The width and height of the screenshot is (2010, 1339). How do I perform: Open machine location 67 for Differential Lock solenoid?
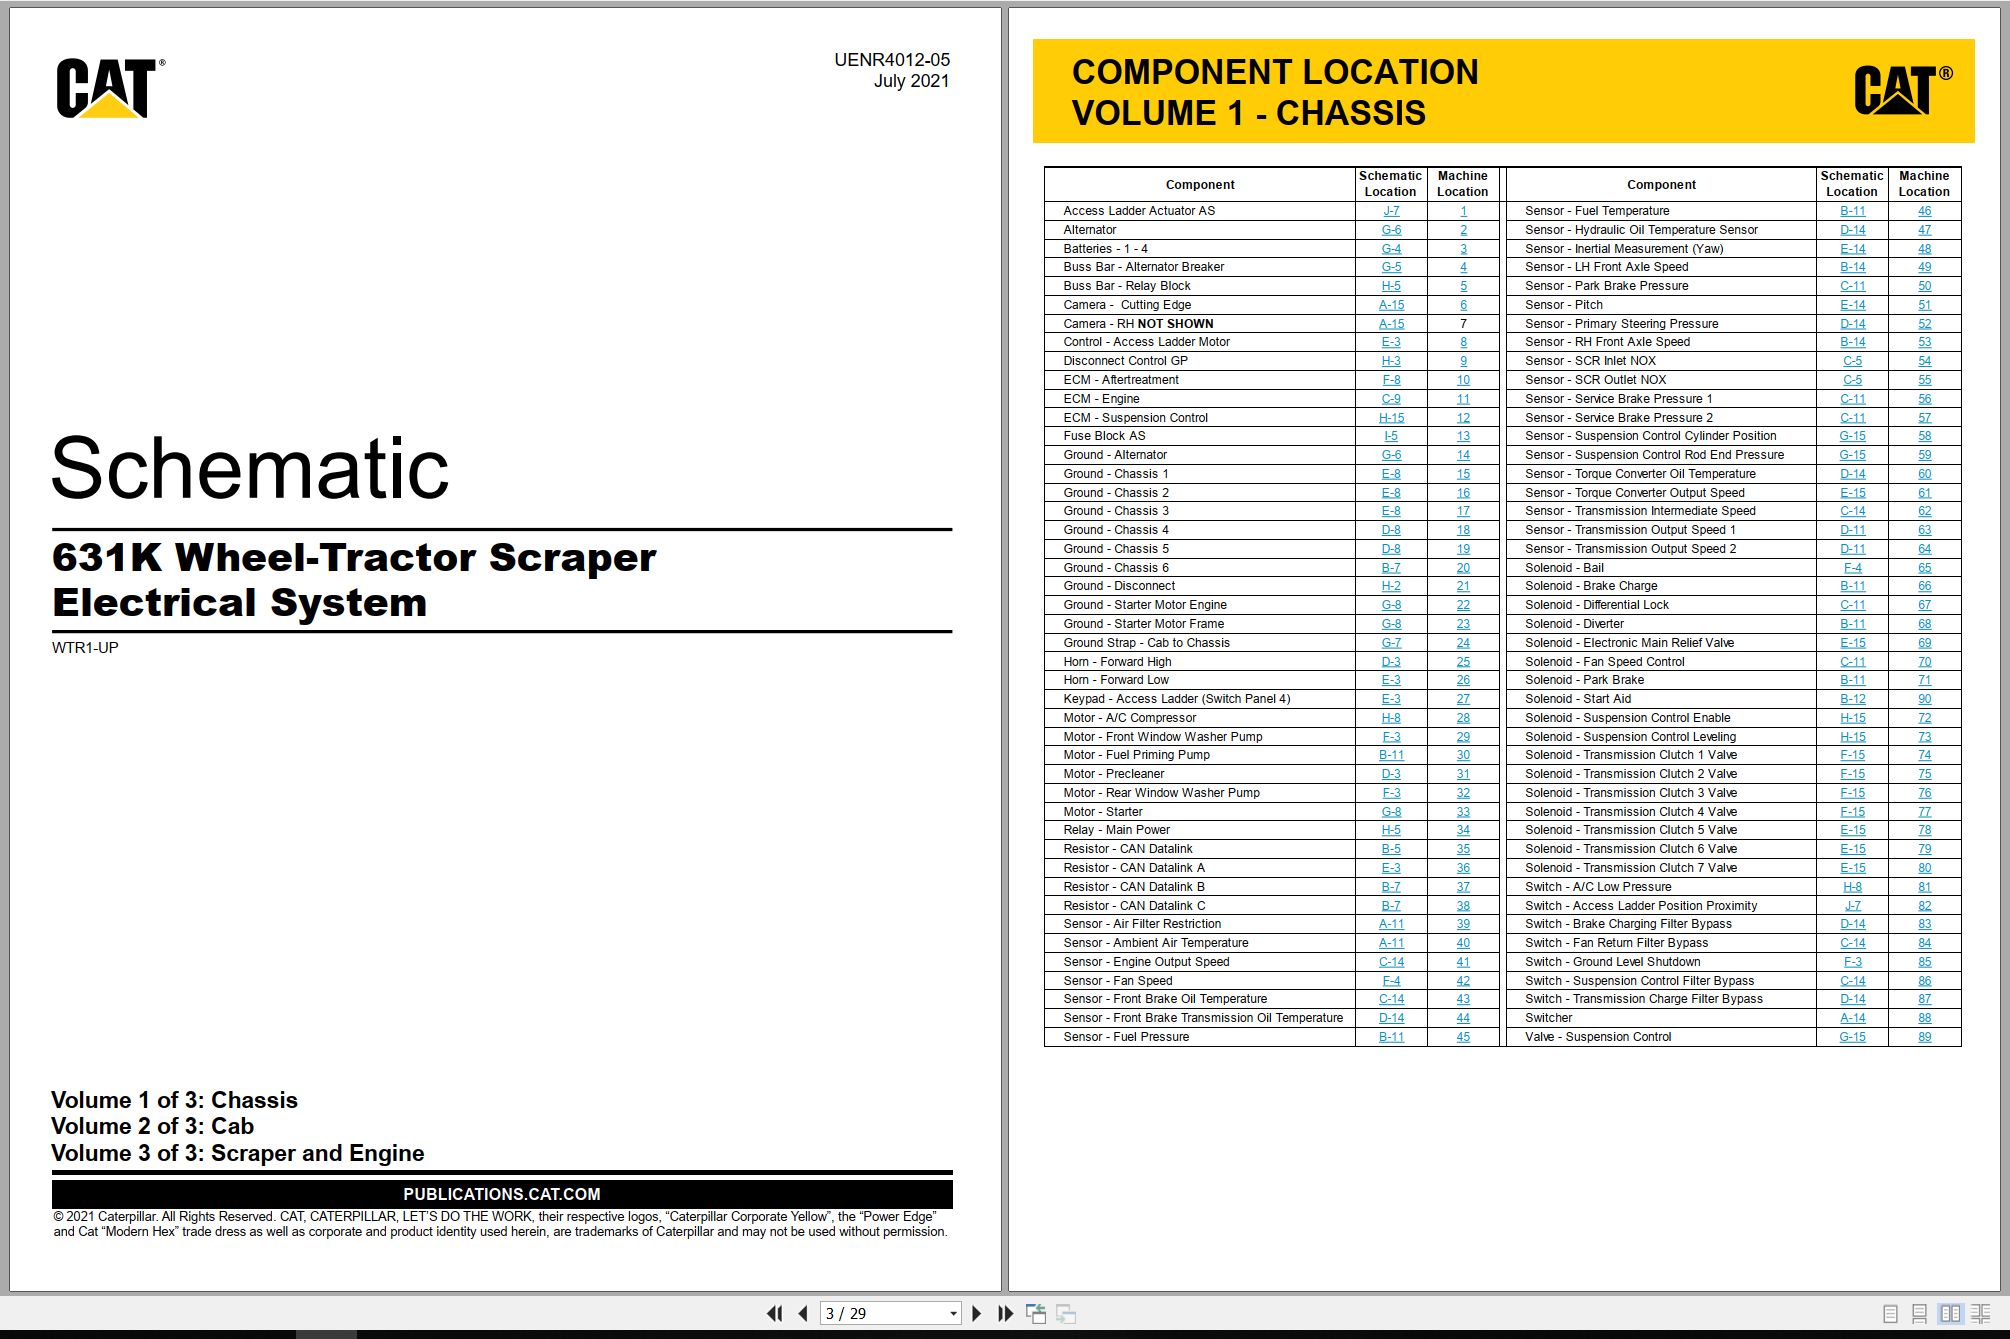[x=1924, y=605]
